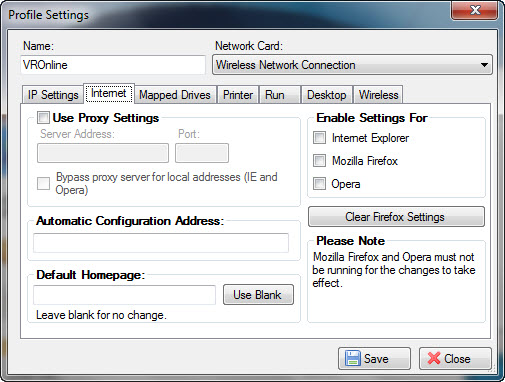Open the Wireless tab
This screenshot has height=382, width=505.
[378, 95]
